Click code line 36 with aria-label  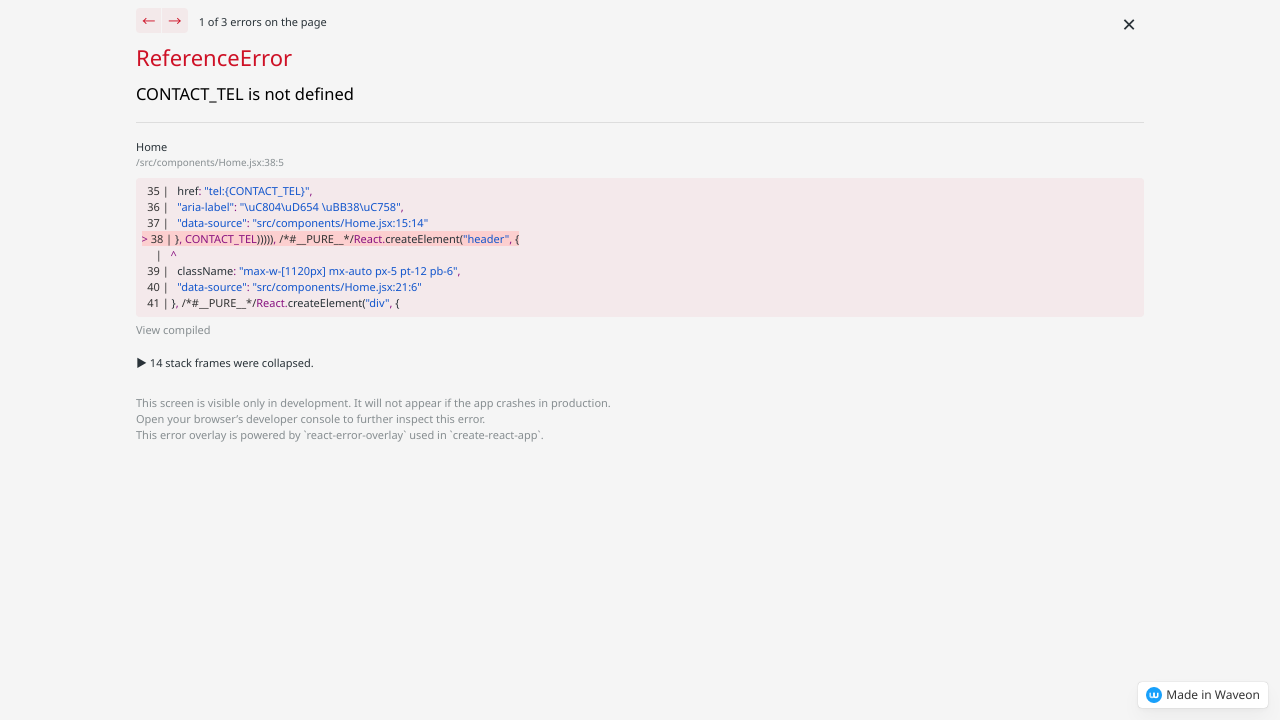coord(289,207)
